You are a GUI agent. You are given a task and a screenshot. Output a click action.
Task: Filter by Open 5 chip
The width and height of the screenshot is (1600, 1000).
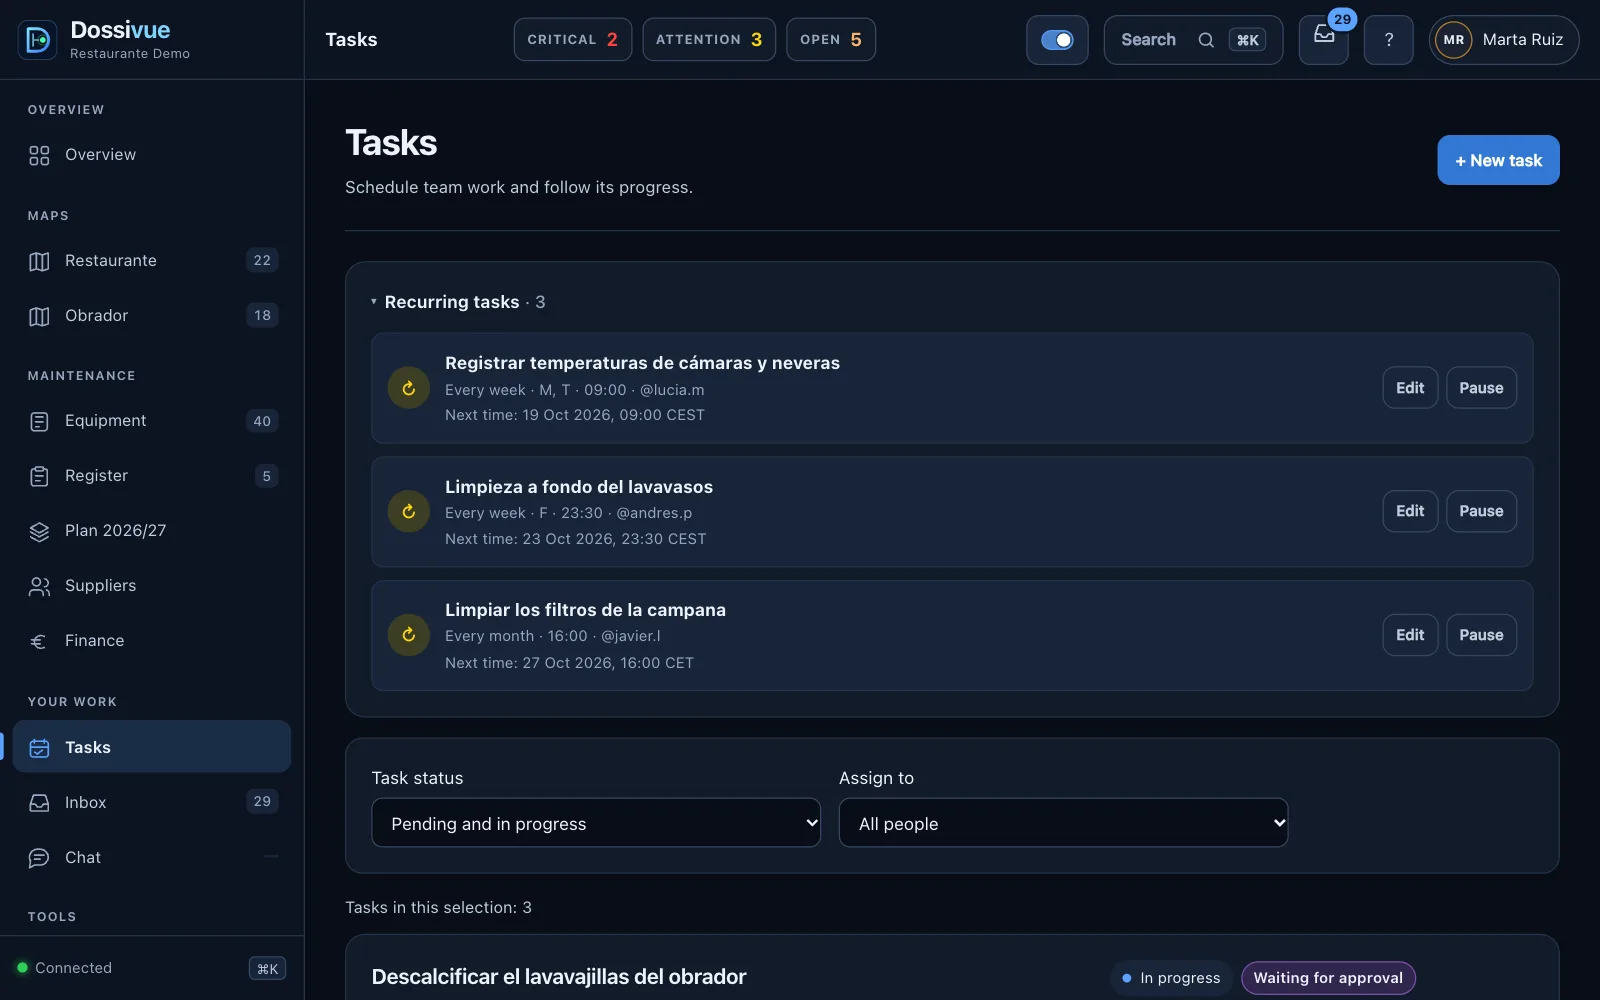click(x=831, y=40)
